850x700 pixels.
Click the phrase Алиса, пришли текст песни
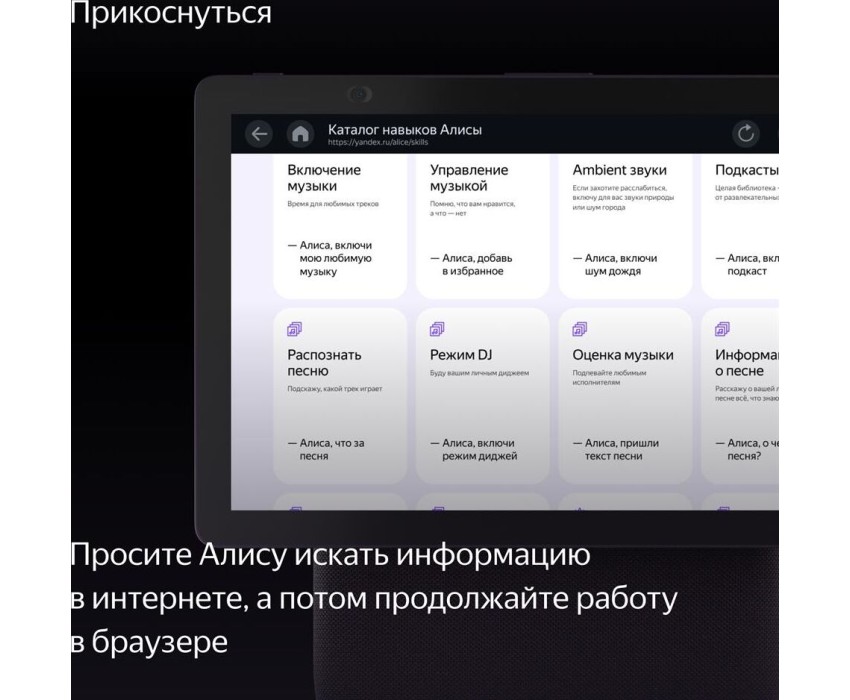click(616, 449)
